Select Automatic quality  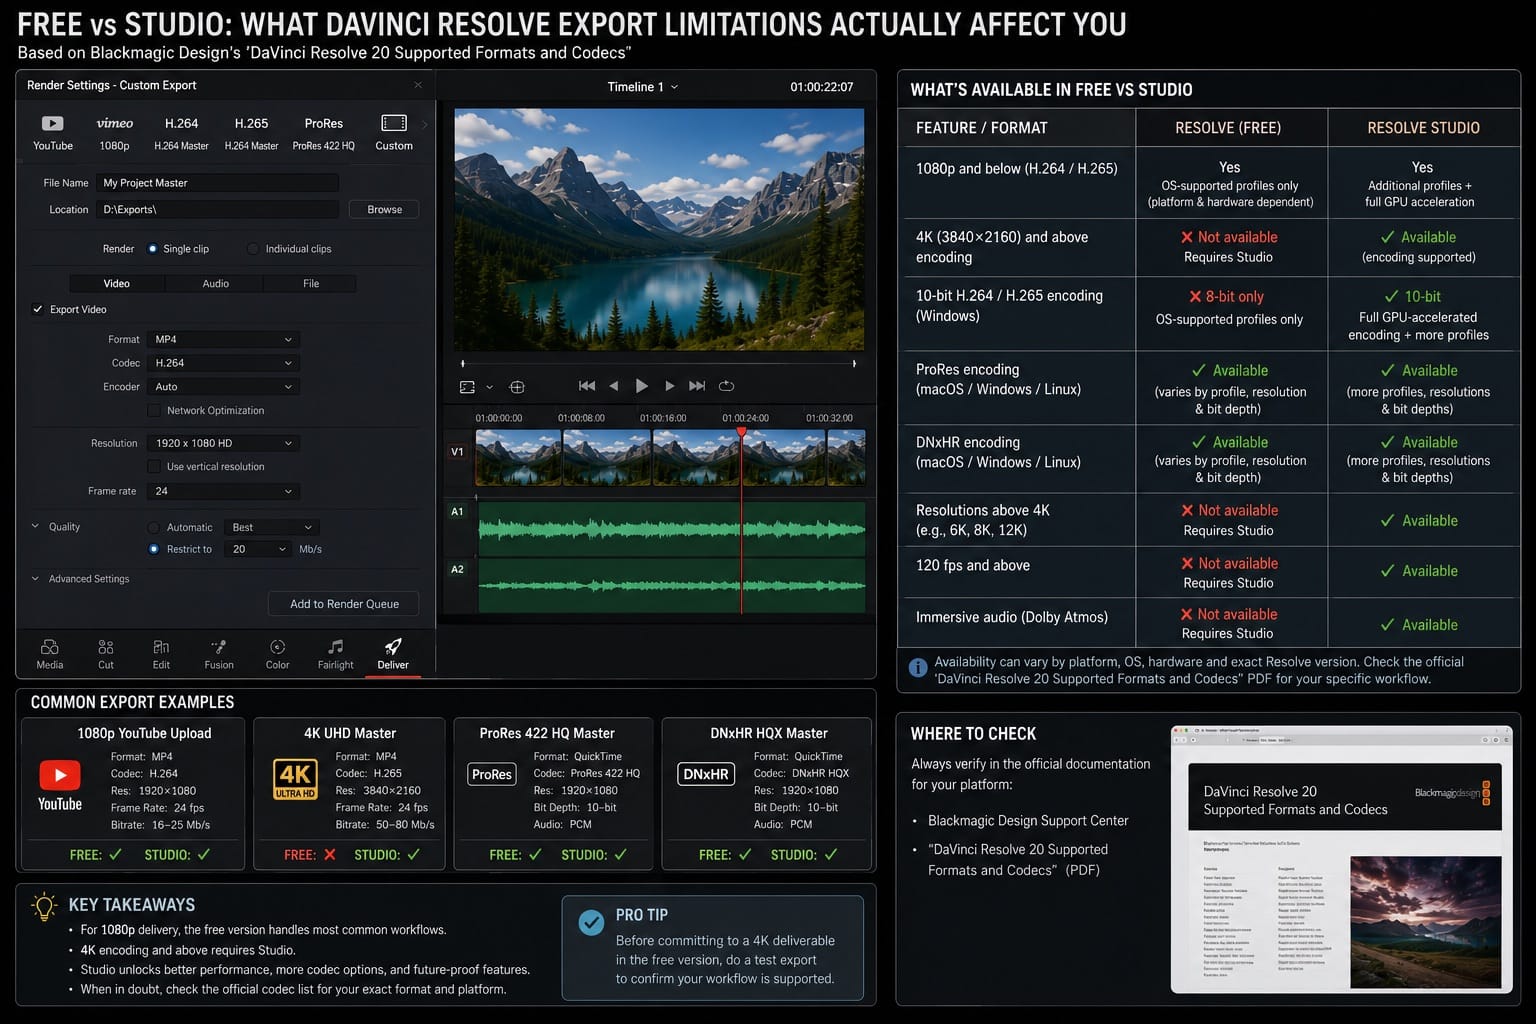click(153, 527)
